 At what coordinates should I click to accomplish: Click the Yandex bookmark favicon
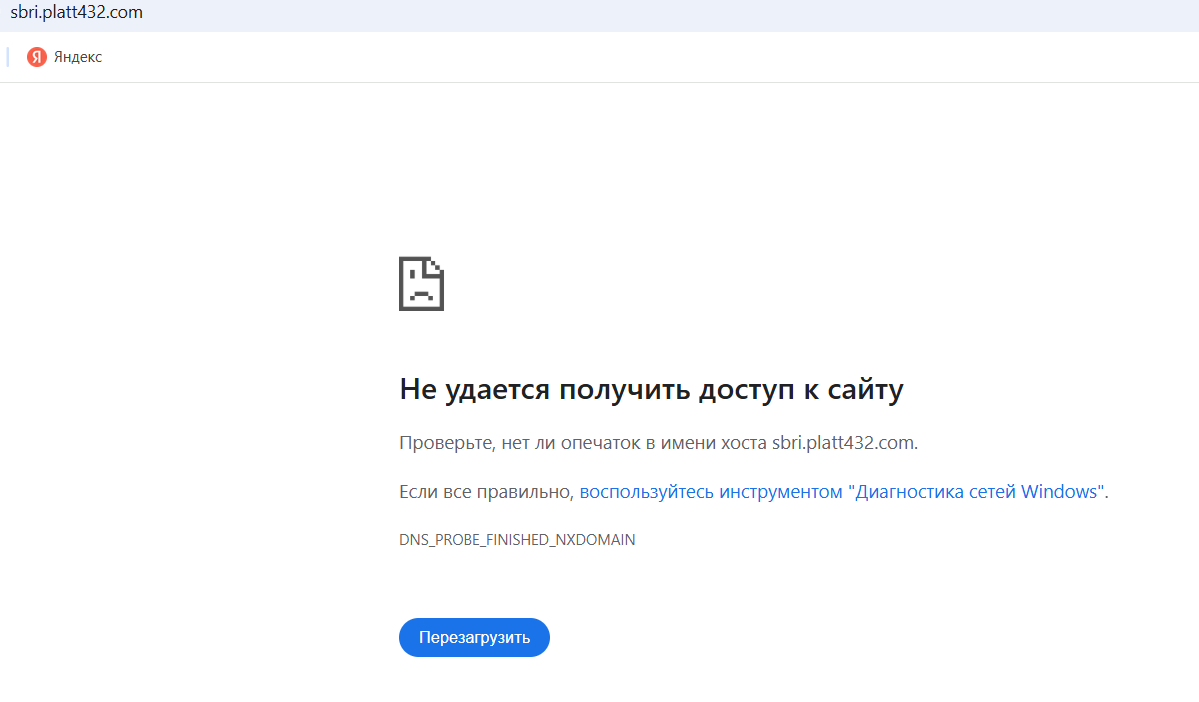[37, 57]
